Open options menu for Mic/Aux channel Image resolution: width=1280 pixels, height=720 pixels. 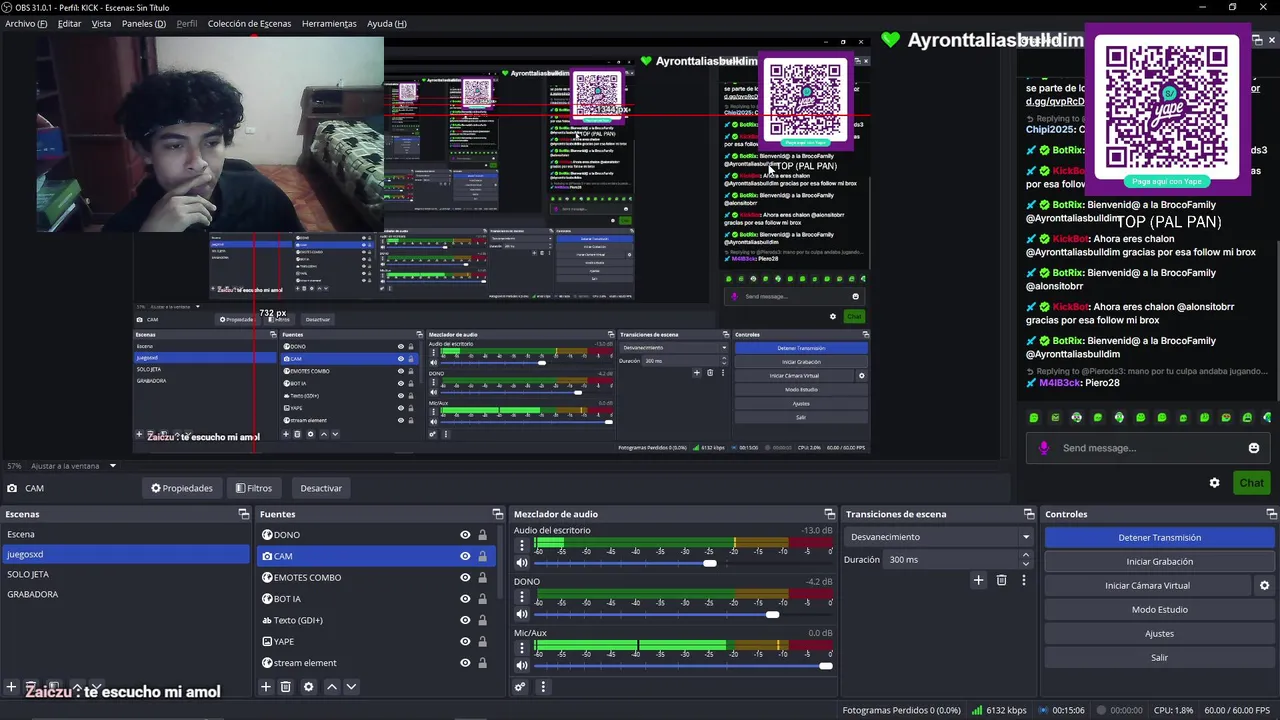(521, 648)
